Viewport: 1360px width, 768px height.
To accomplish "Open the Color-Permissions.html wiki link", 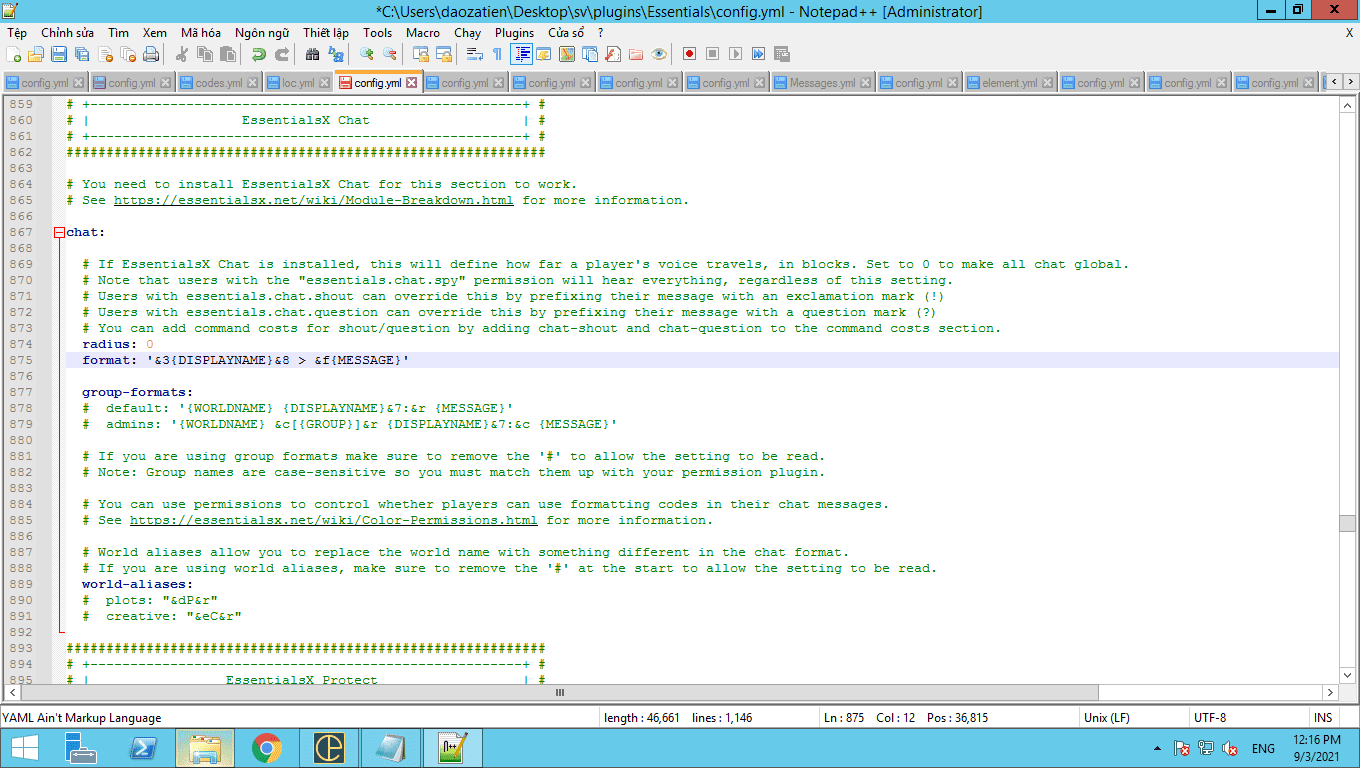I will (333, 520).
